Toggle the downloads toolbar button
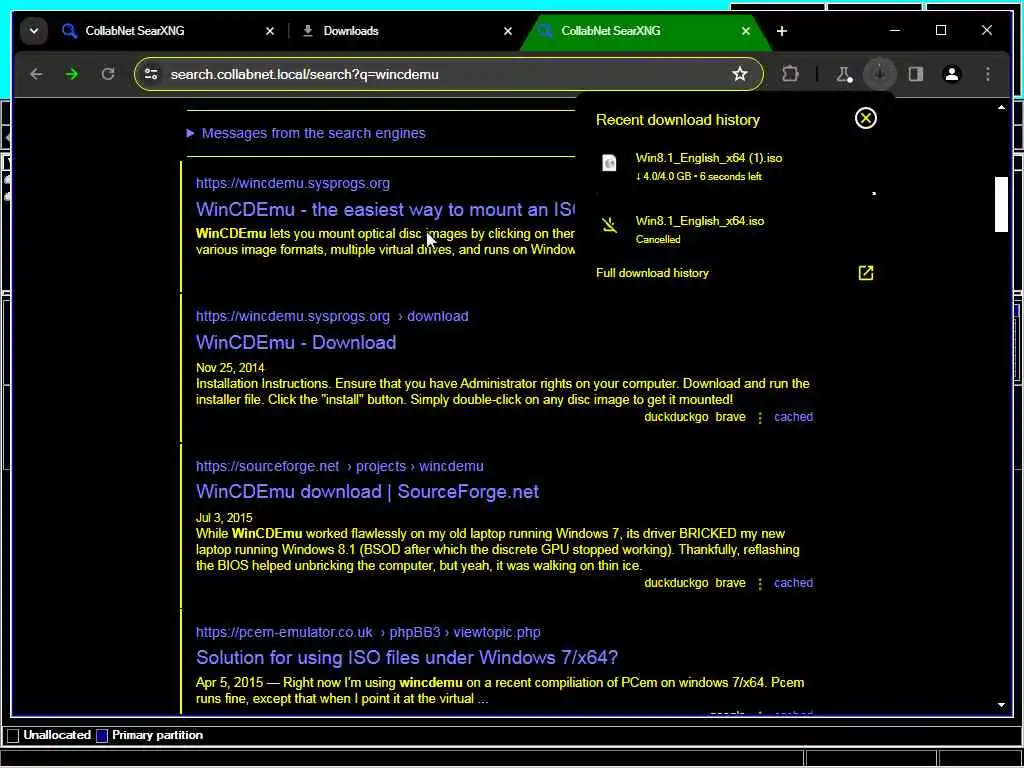Viewport: 1024px width, 768px height. tap(880, 74)
